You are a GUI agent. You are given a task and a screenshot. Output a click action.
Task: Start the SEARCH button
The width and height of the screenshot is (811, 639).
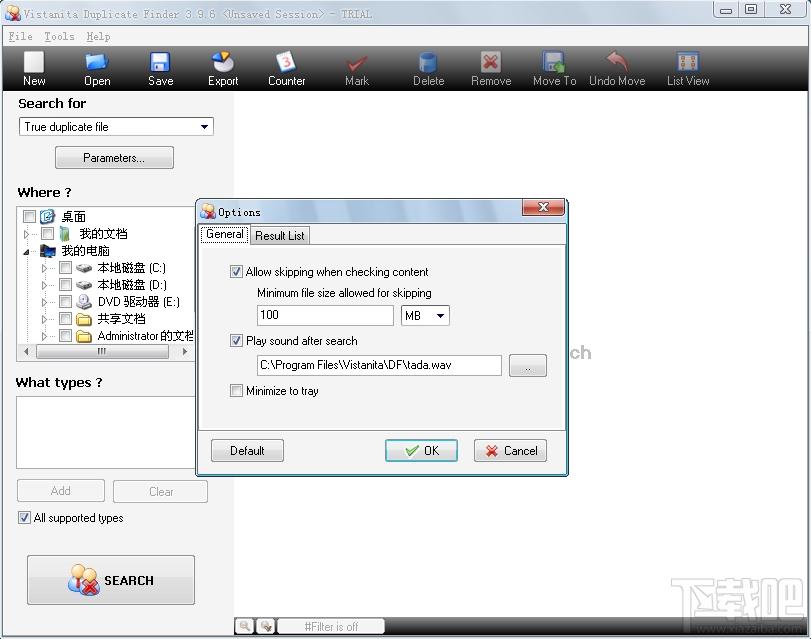111,580
